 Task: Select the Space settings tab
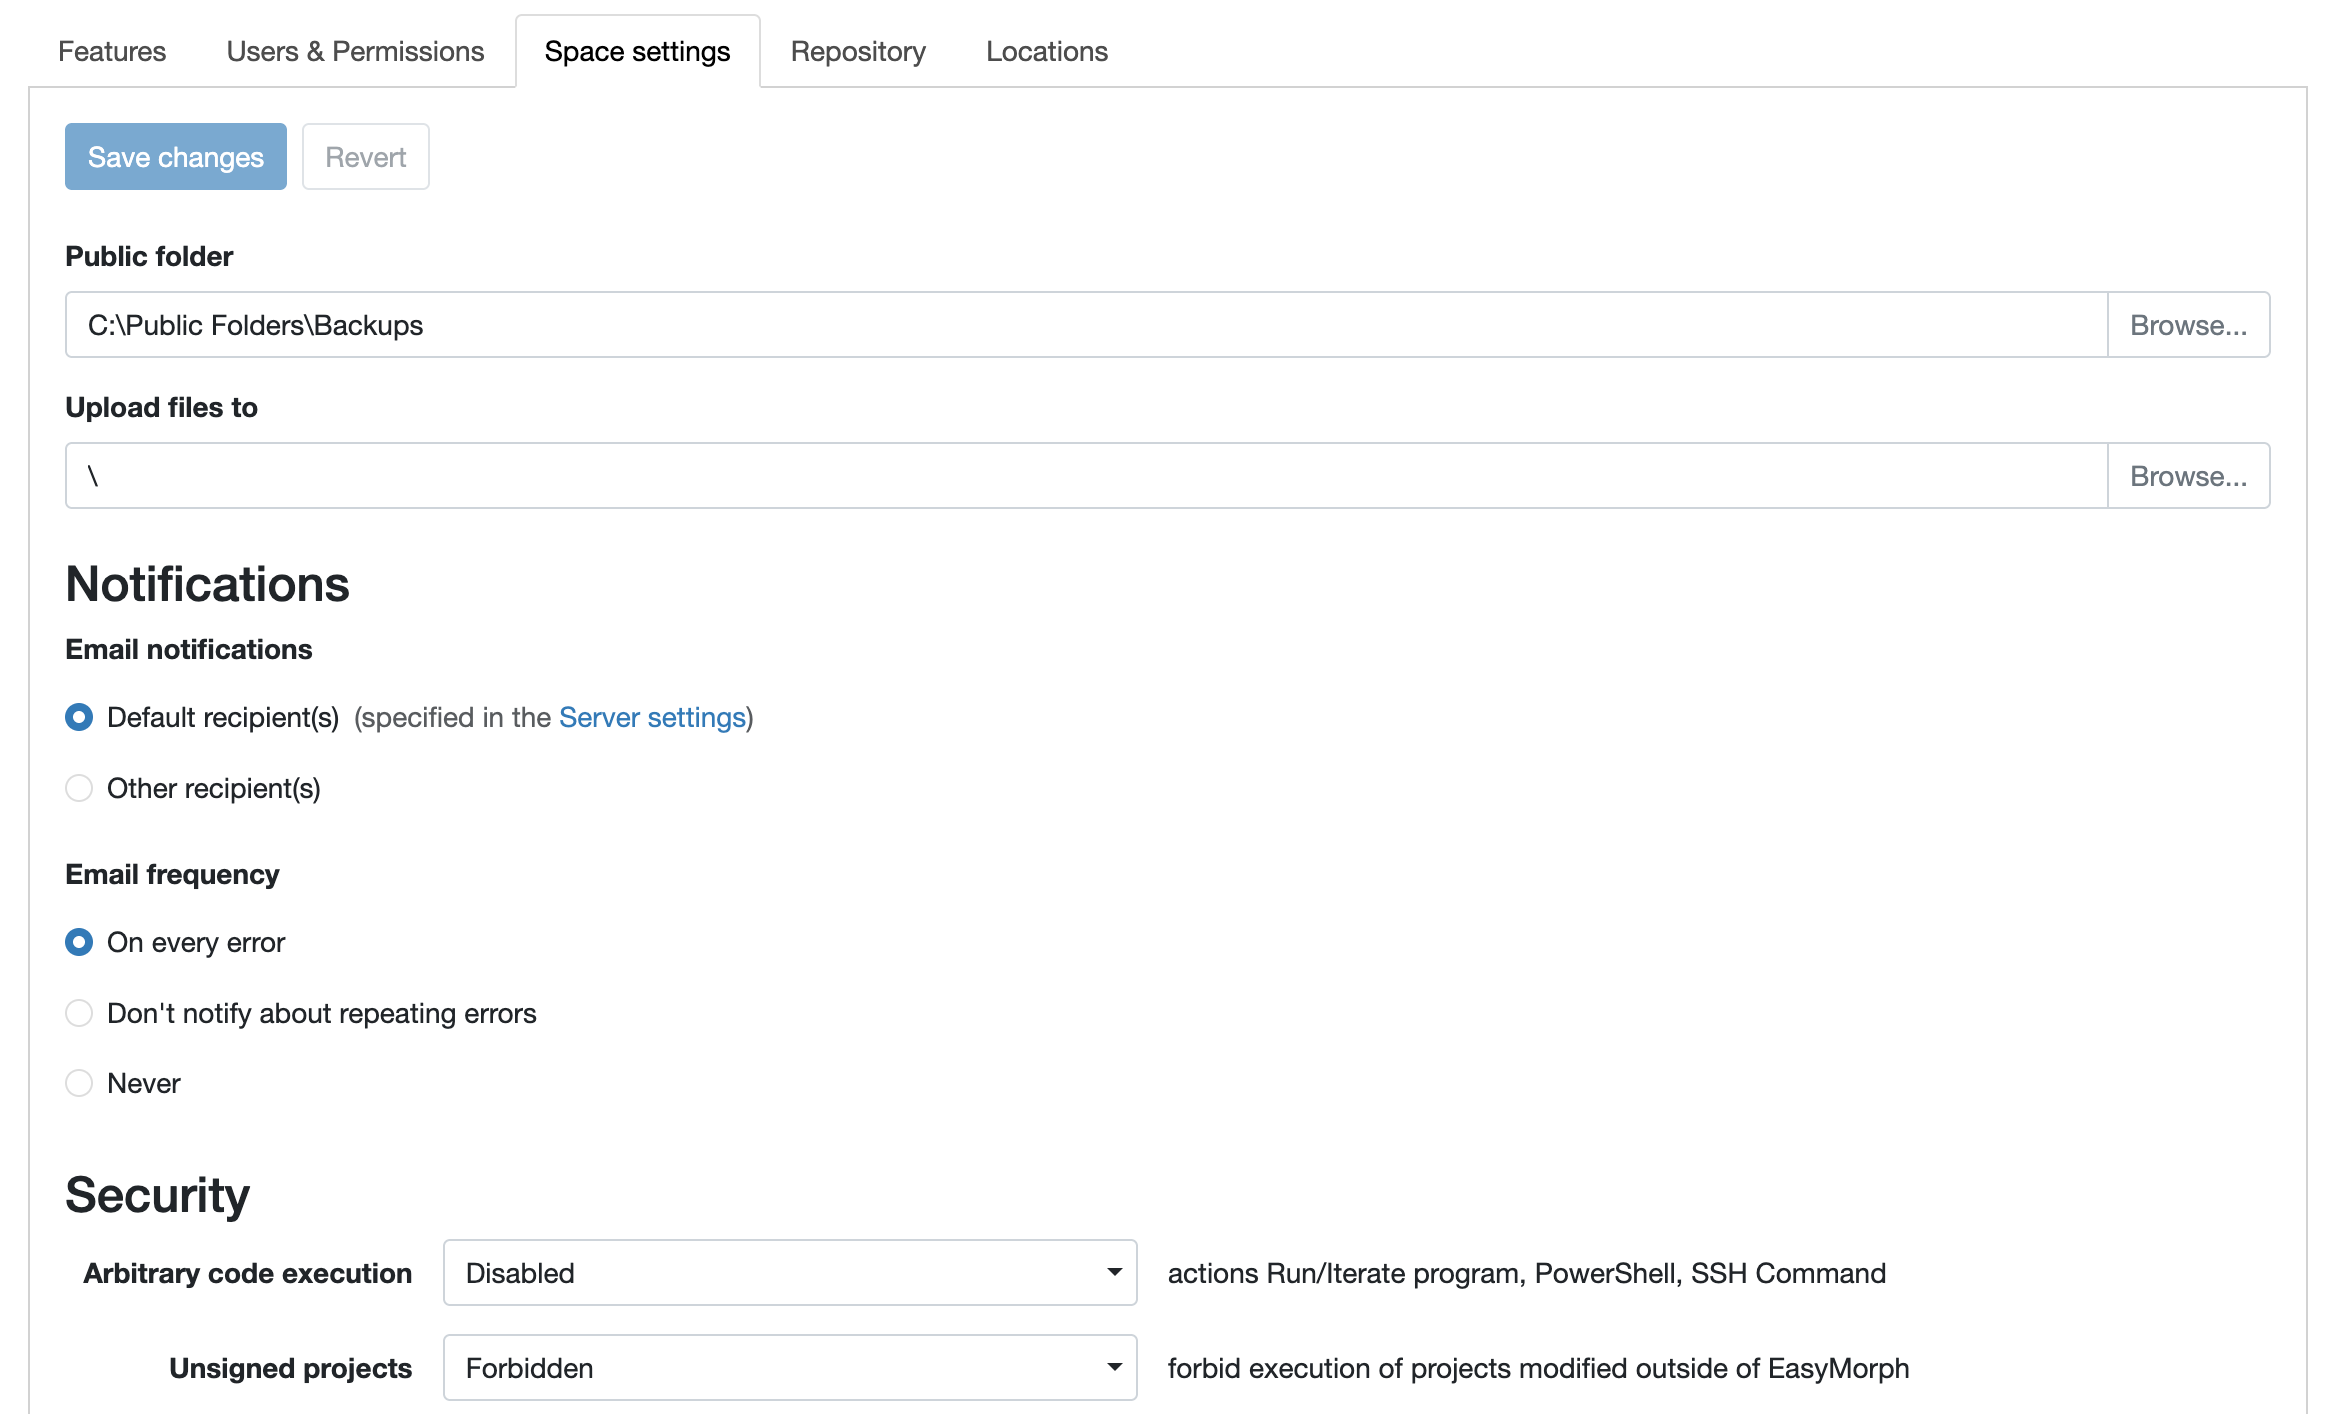click(637, 51)
